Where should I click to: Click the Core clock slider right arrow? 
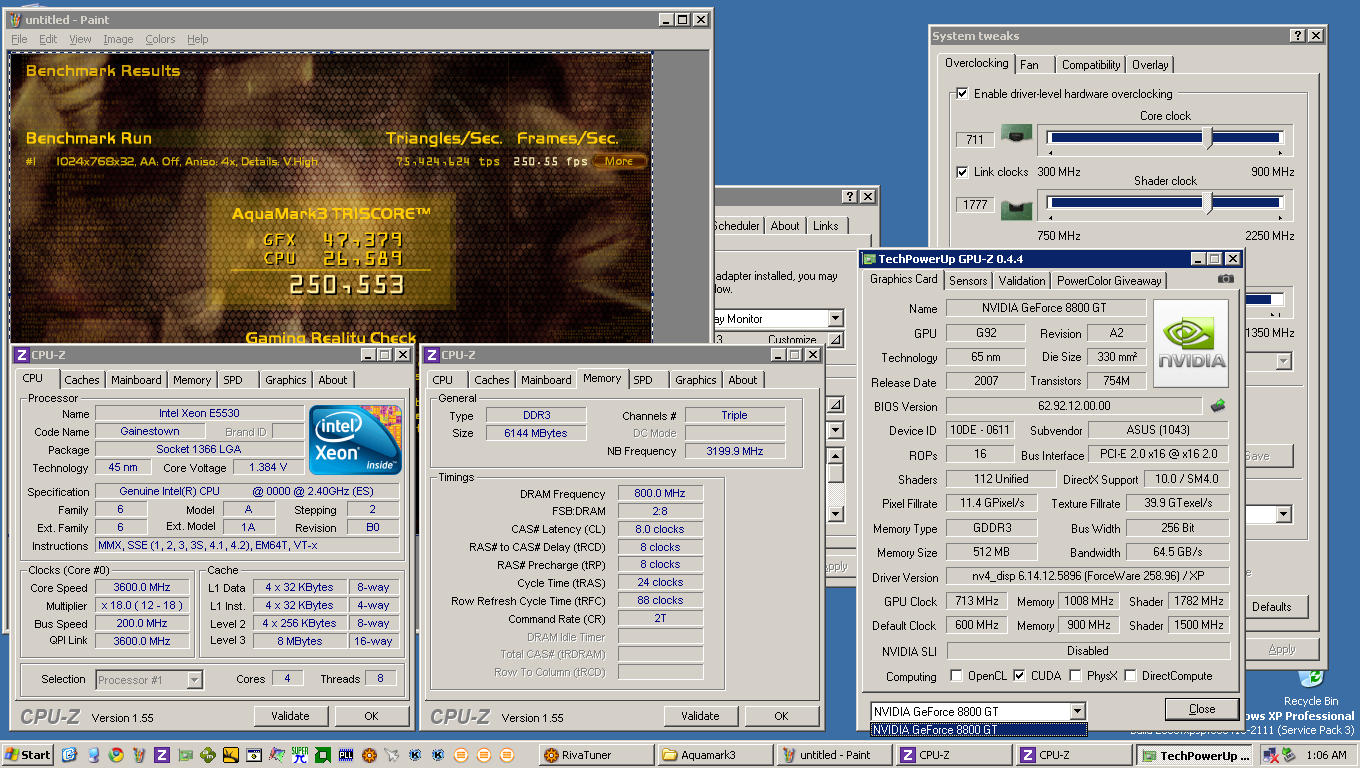coord(1281,153)
